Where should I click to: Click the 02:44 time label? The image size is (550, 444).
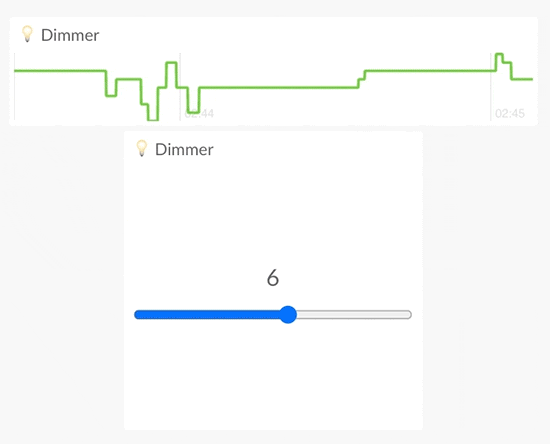tap(199, 114)
